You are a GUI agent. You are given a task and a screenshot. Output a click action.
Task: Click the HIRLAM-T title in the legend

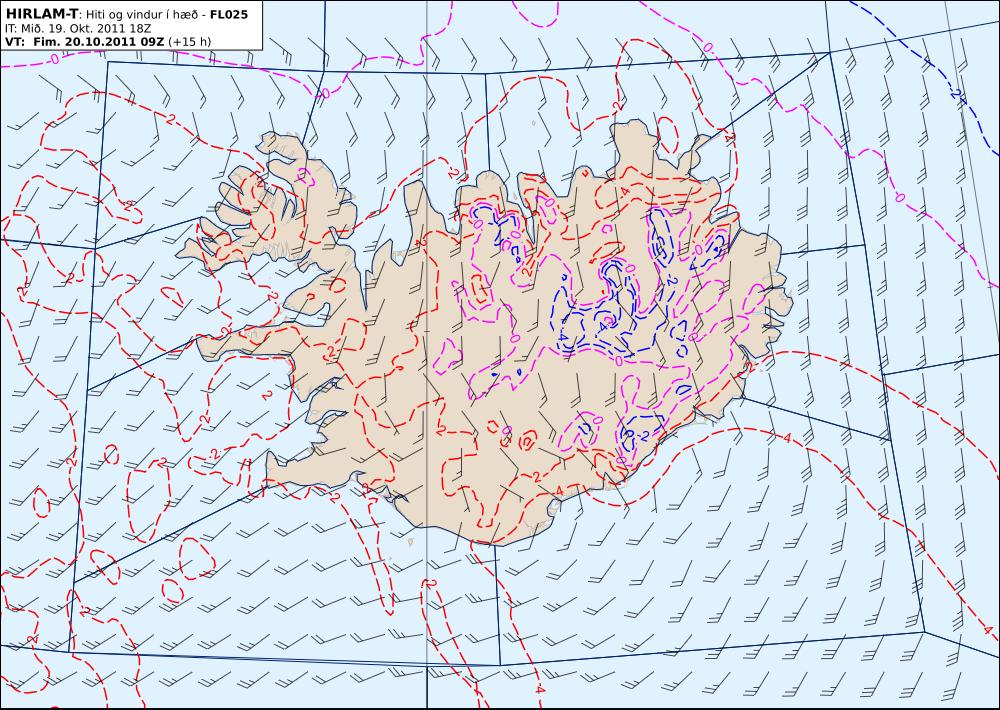(x=41, y=13)
